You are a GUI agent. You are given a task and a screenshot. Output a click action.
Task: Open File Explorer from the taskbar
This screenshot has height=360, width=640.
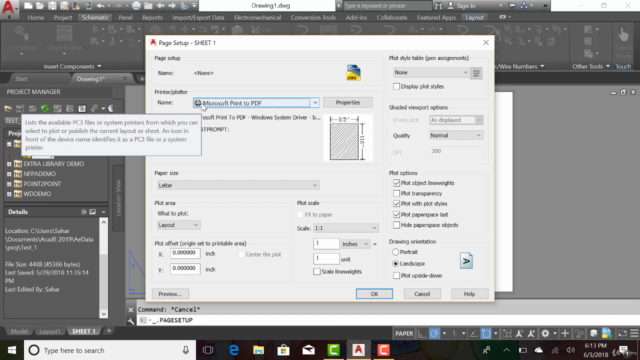[x=259, y=350]
